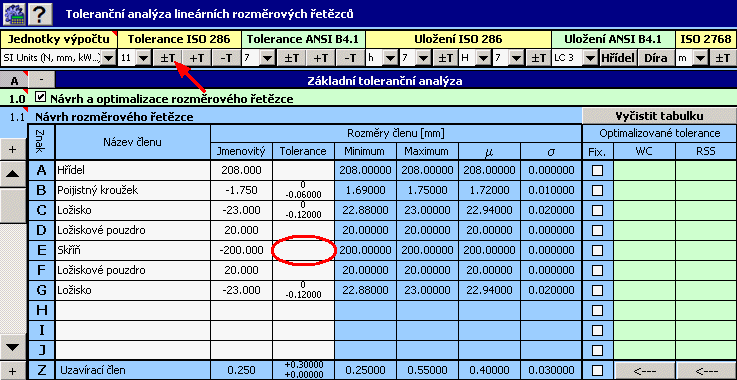737x380 pixels.
Task: Apply ±T for hole fit H7
Action: click(x=538, y=58)
